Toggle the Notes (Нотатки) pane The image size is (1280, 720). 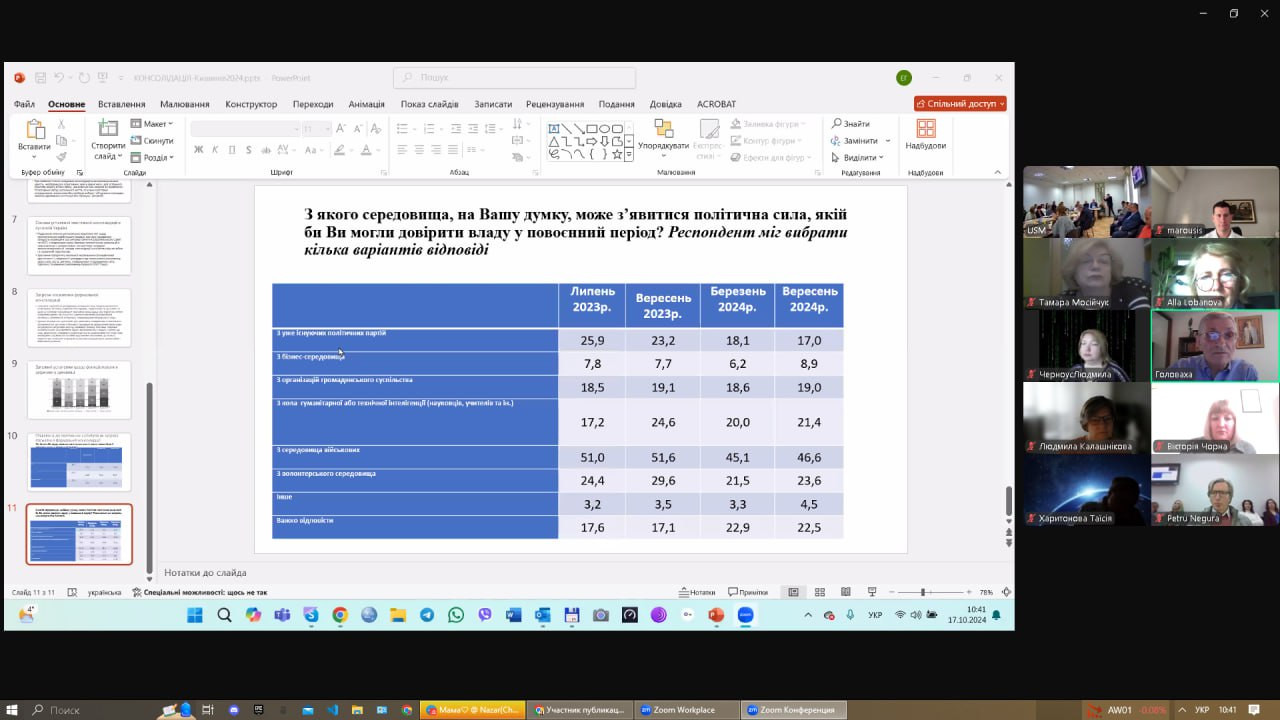697,592
